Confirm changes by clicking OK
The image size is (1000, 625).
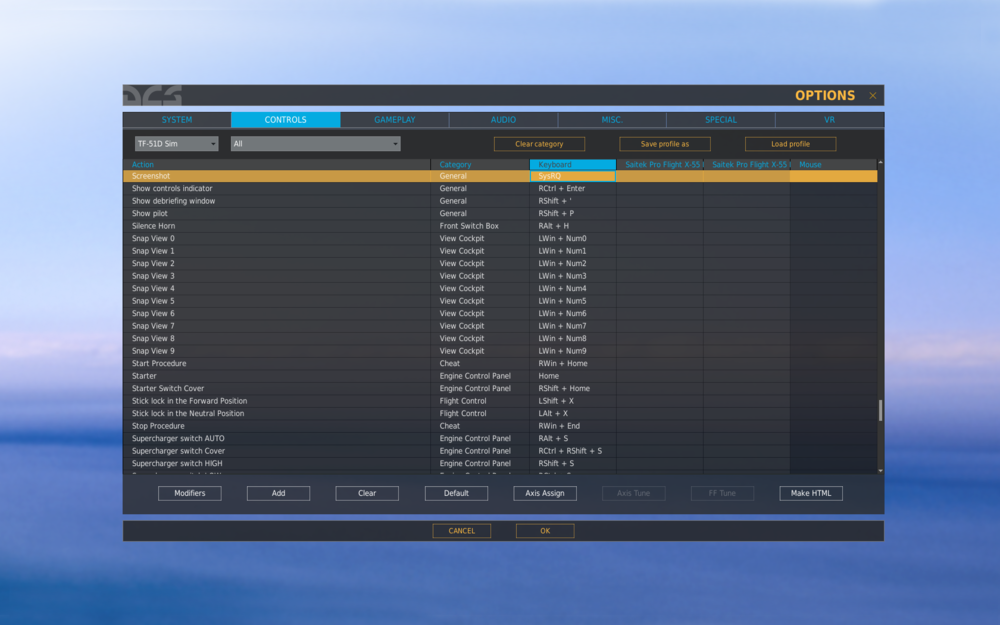[x=544, y=530]
